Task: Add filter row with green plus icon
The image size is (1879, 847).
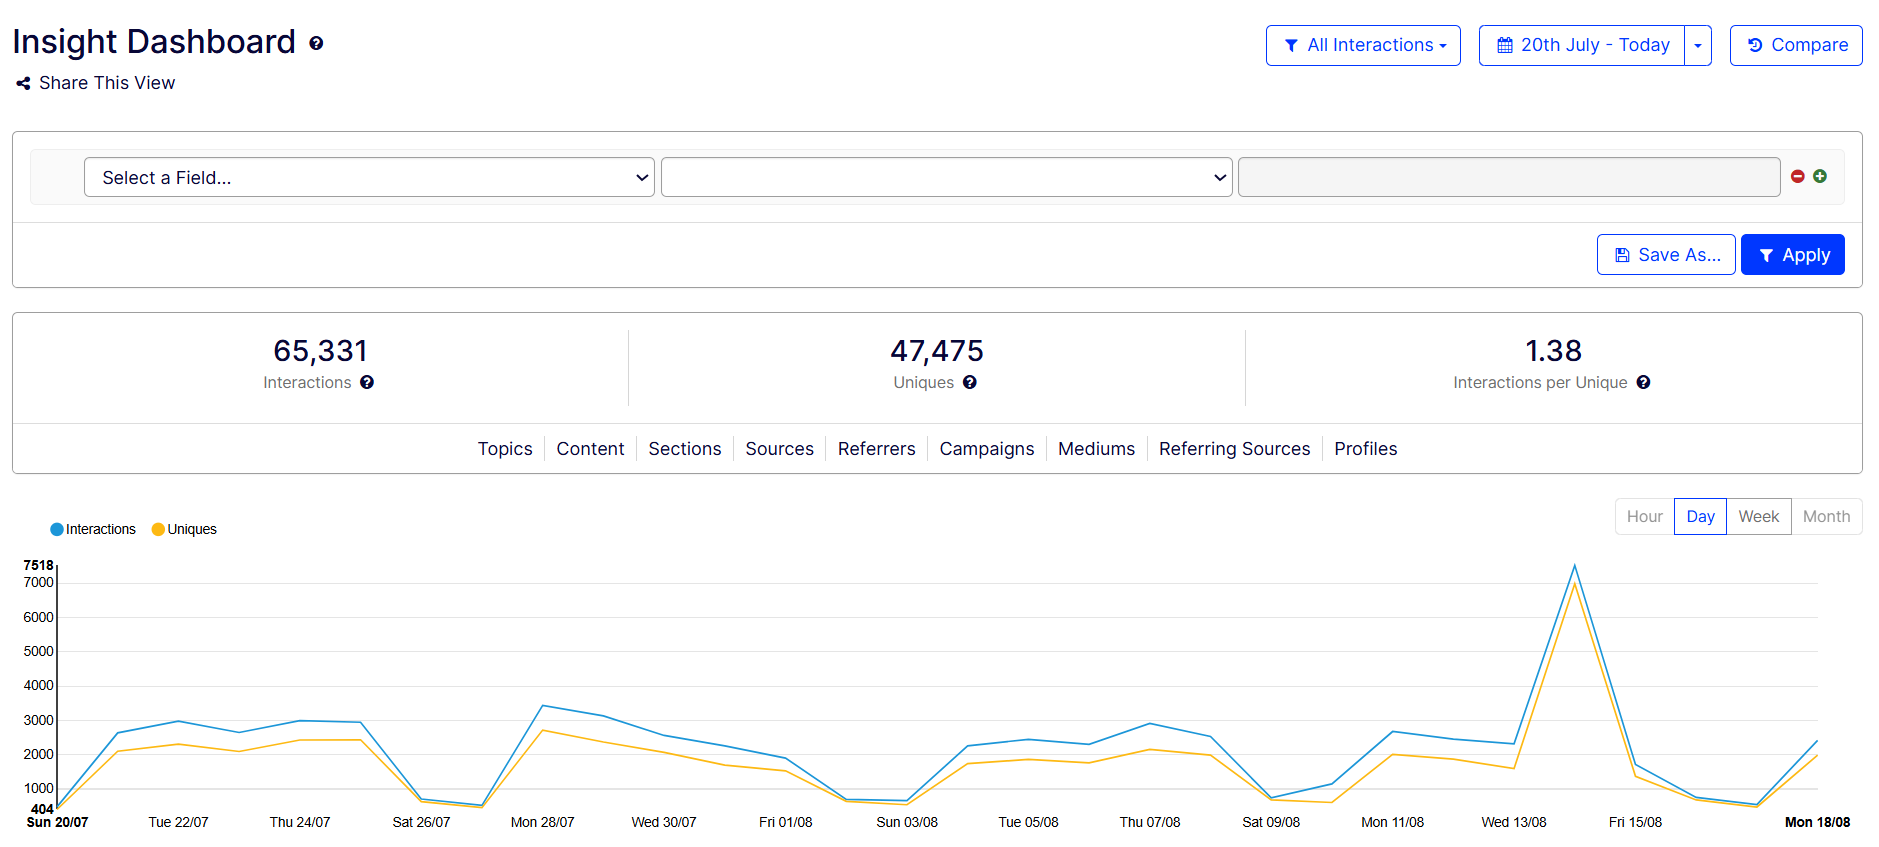Action: tap(1820, 176)
